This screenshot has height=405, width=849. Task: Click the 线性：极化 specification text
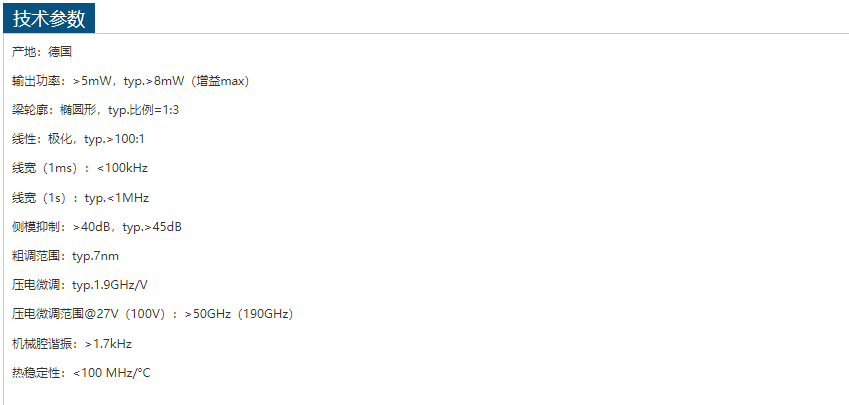pos(78,140)
